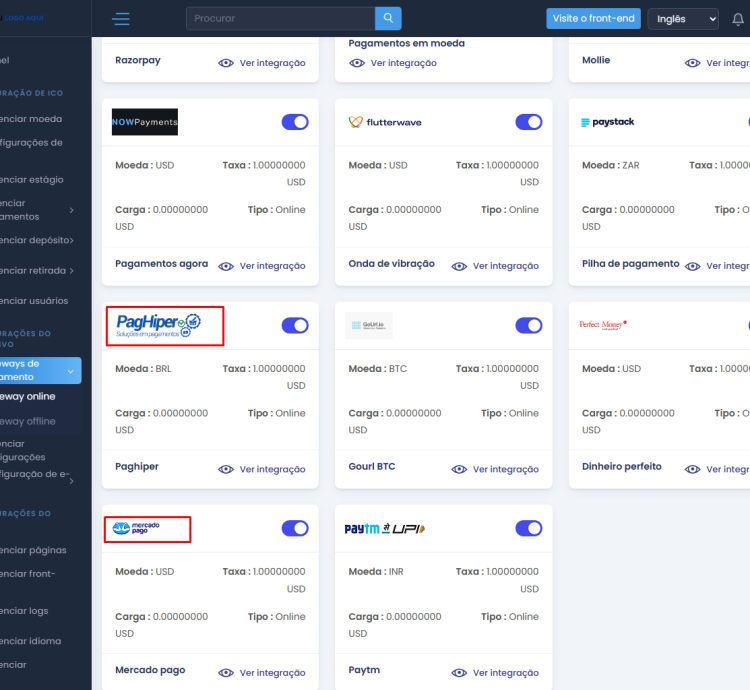Click Ver integração link for Mercado pago
This screenshot has width=750, height=690.
point(272,673)
